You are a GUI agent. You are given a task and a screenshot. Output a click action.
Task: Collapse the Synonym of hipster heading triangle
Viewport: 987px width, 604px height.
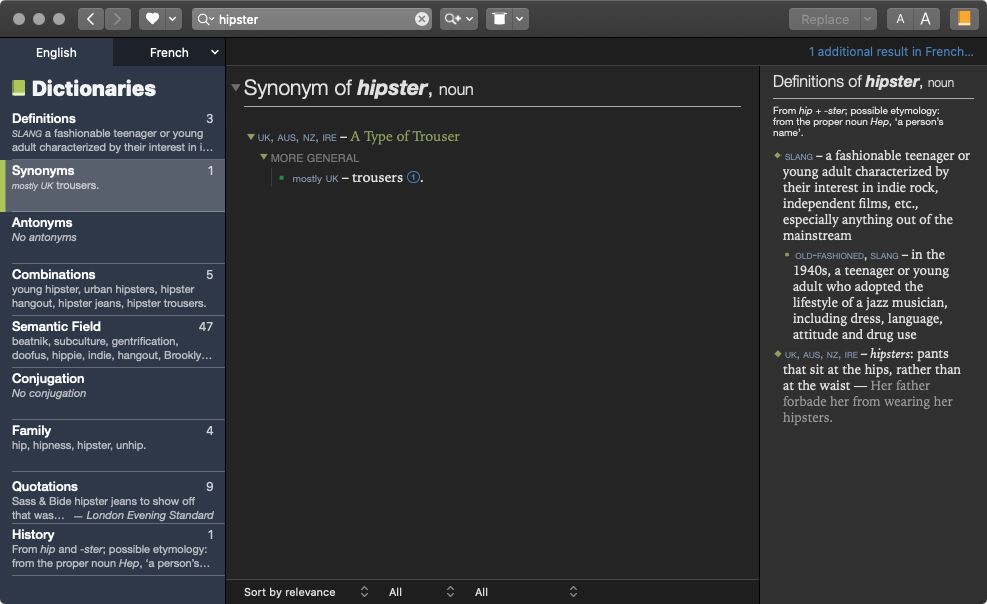(235, 87)
